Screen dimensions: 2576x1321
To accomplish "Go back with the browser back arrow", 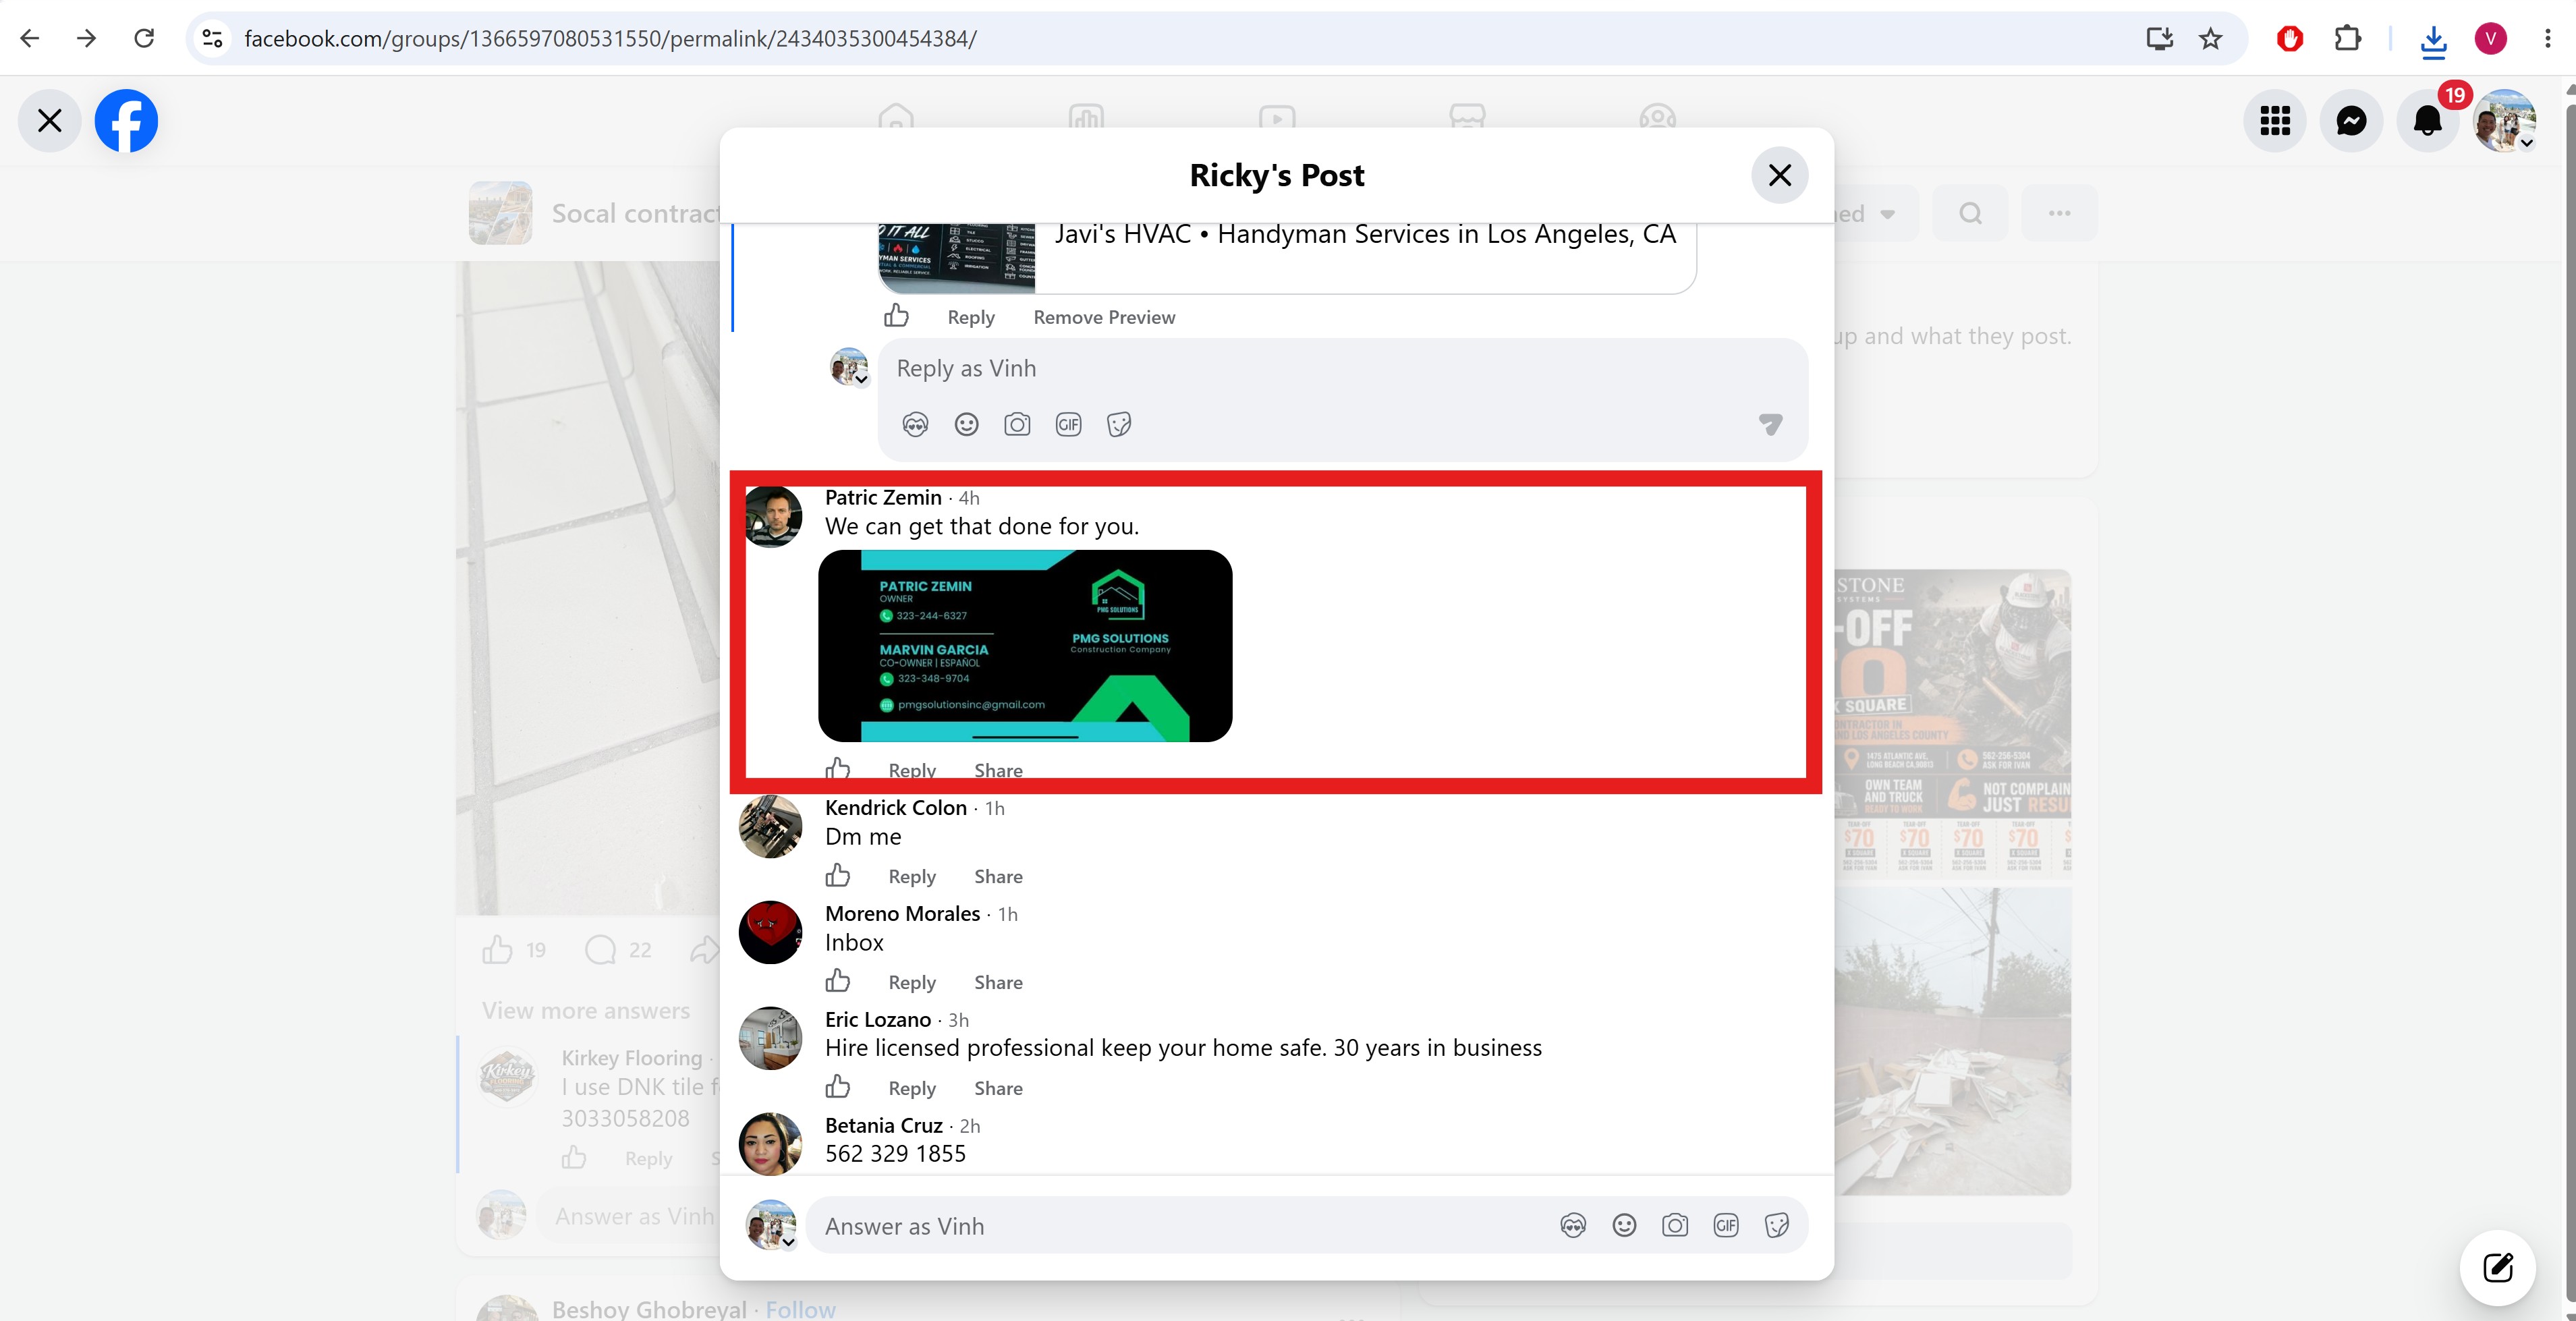I will click(x=30, y=38).
